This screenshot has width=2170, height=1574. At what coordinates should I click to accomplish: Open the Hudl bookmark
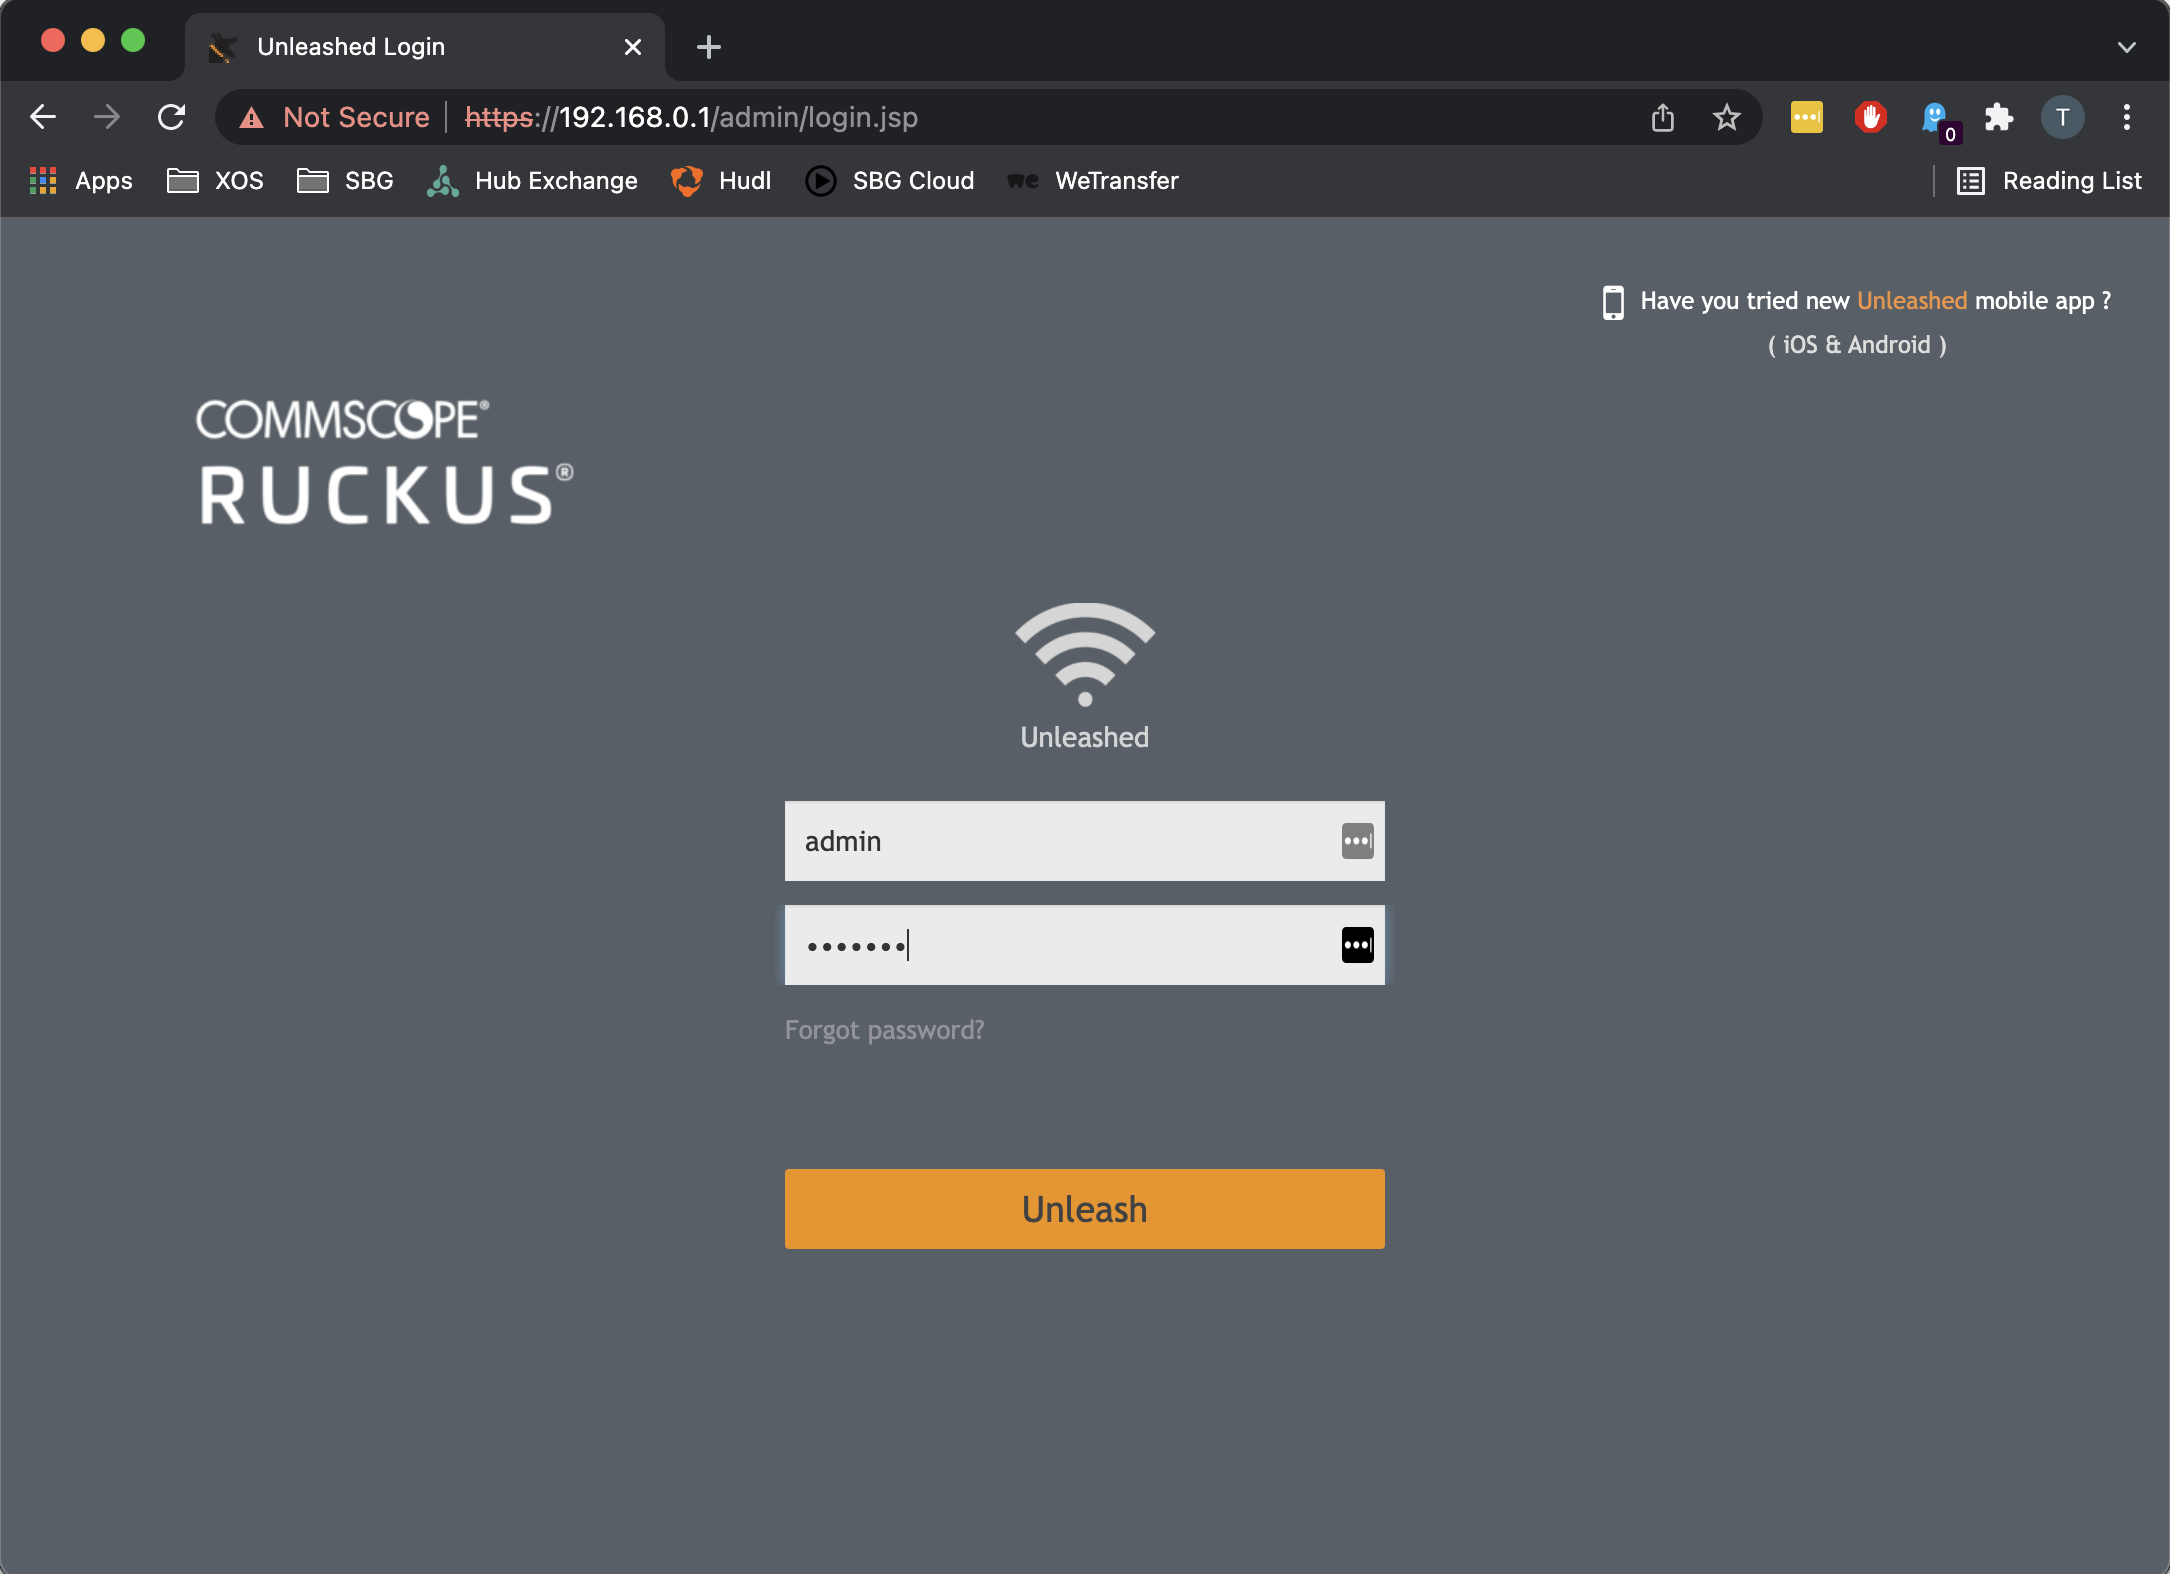point(722,181)
